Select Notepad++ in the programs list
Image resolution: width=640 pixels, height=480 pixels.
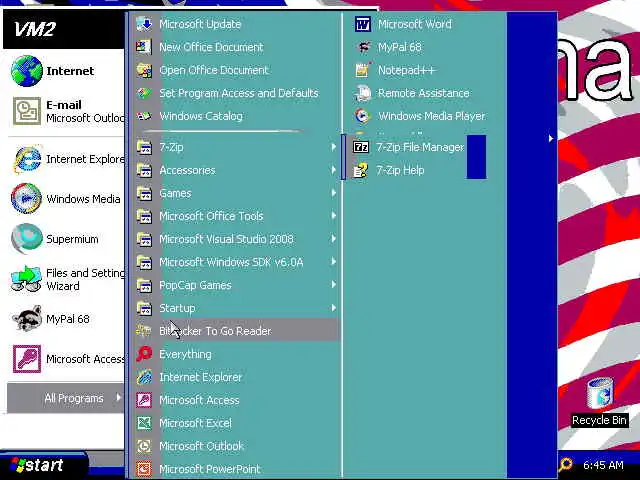[425, 70]
